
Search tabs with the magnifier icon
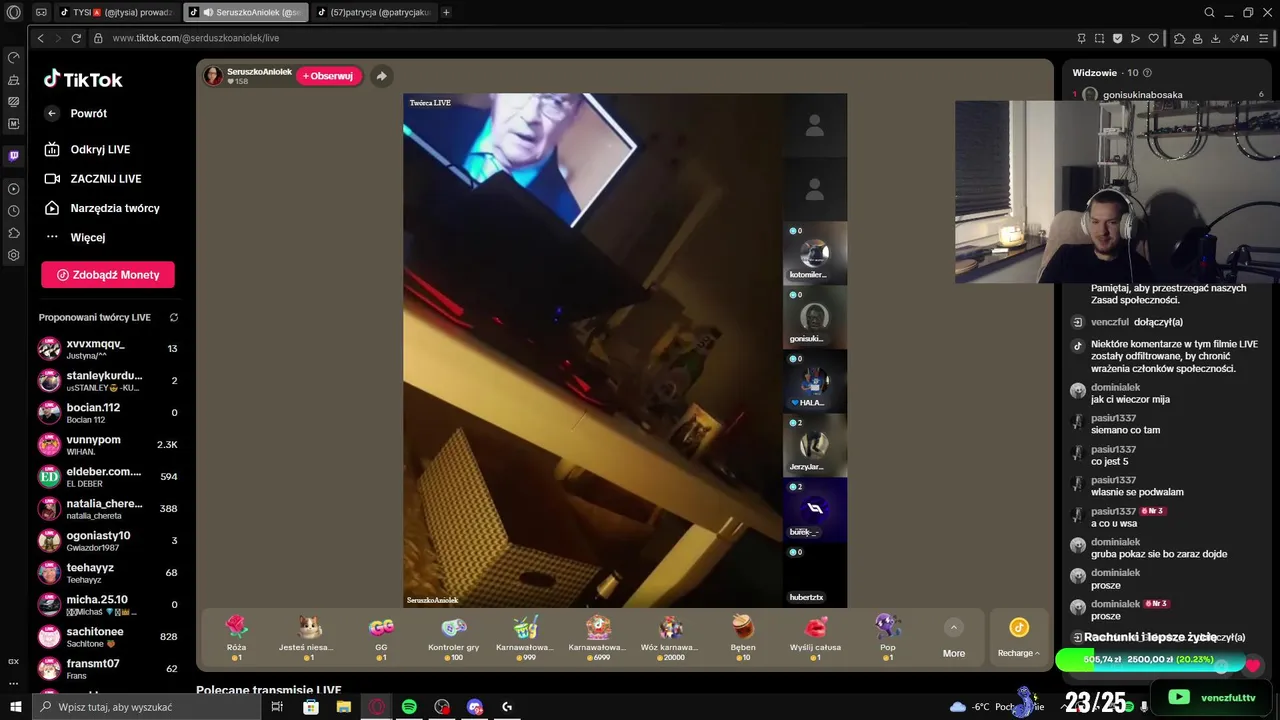point(1209,12)
